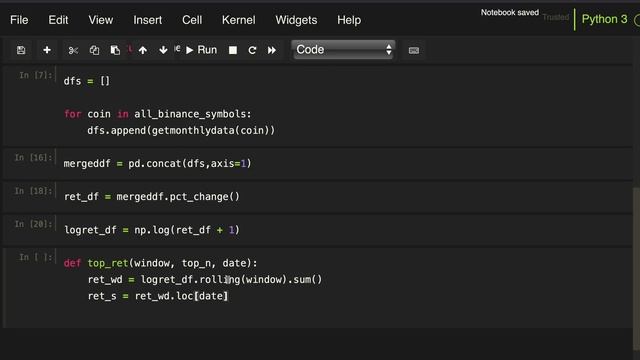Click the line dfs.append(getmonthlydata(coin))
Screen dimensions: 640x360
[181, 131]
